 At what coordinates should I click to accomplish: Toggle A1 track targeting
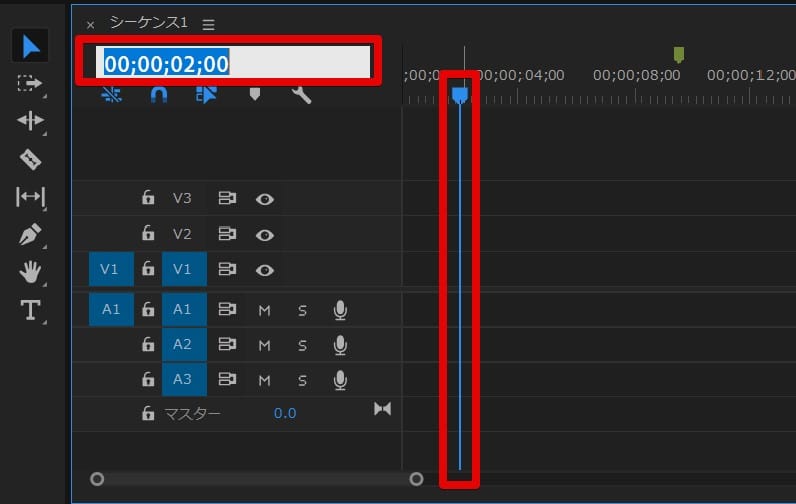point(184,309)
